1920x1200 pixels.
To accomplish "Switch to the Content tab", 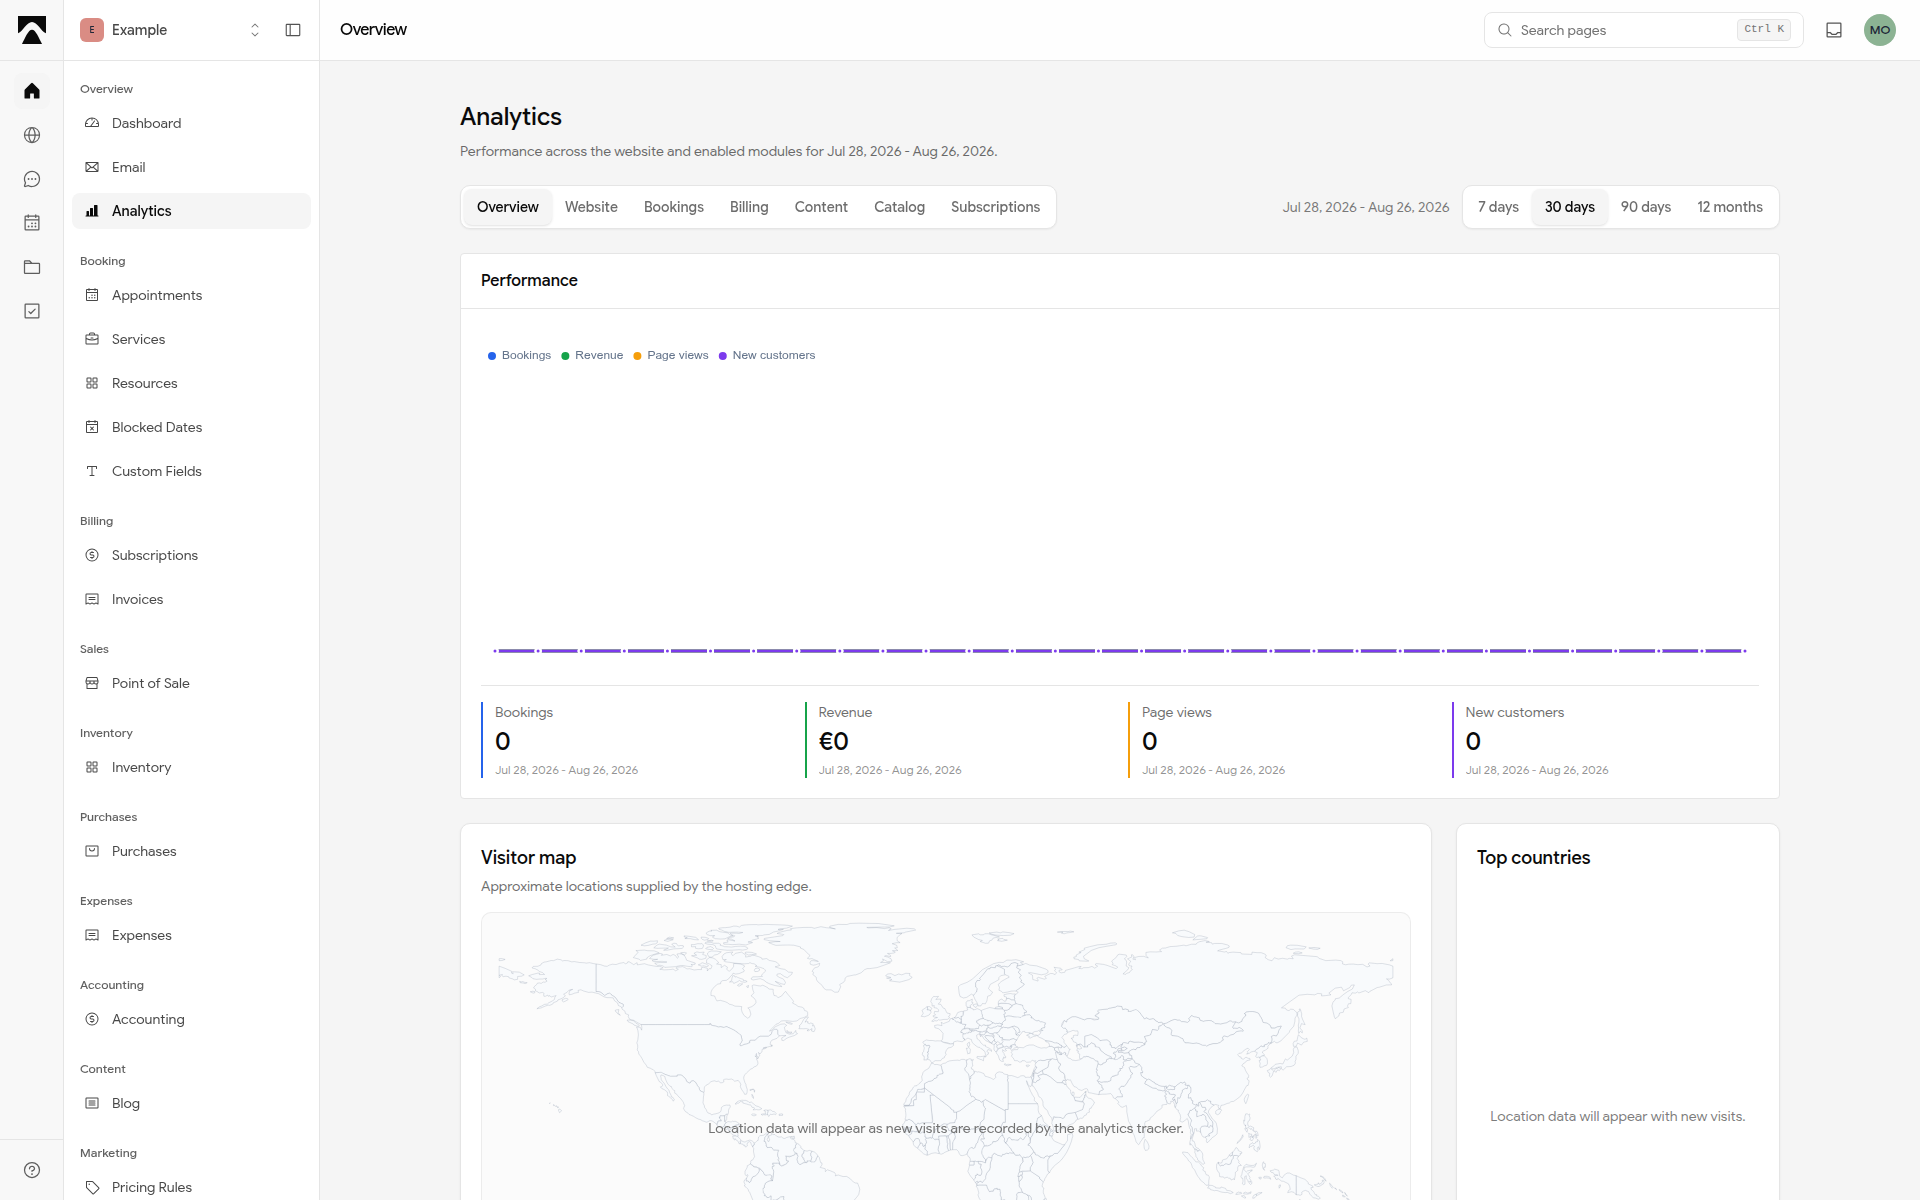I will [x=821, y=207].
